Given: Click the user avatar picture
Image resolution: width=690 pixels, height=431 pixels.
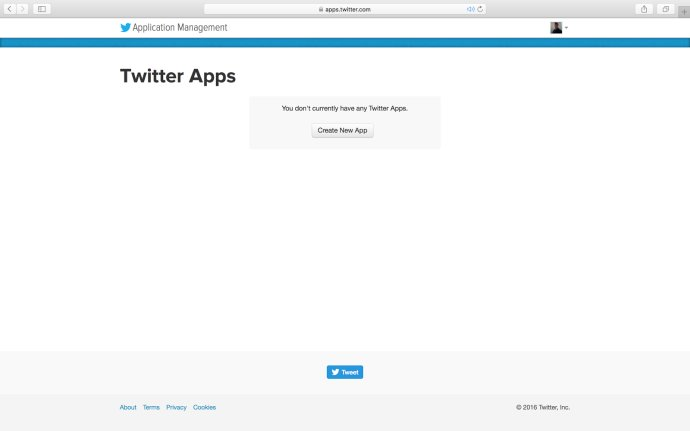Looking at the screenshot, I should pyautogui.click(x=556, y=28).
